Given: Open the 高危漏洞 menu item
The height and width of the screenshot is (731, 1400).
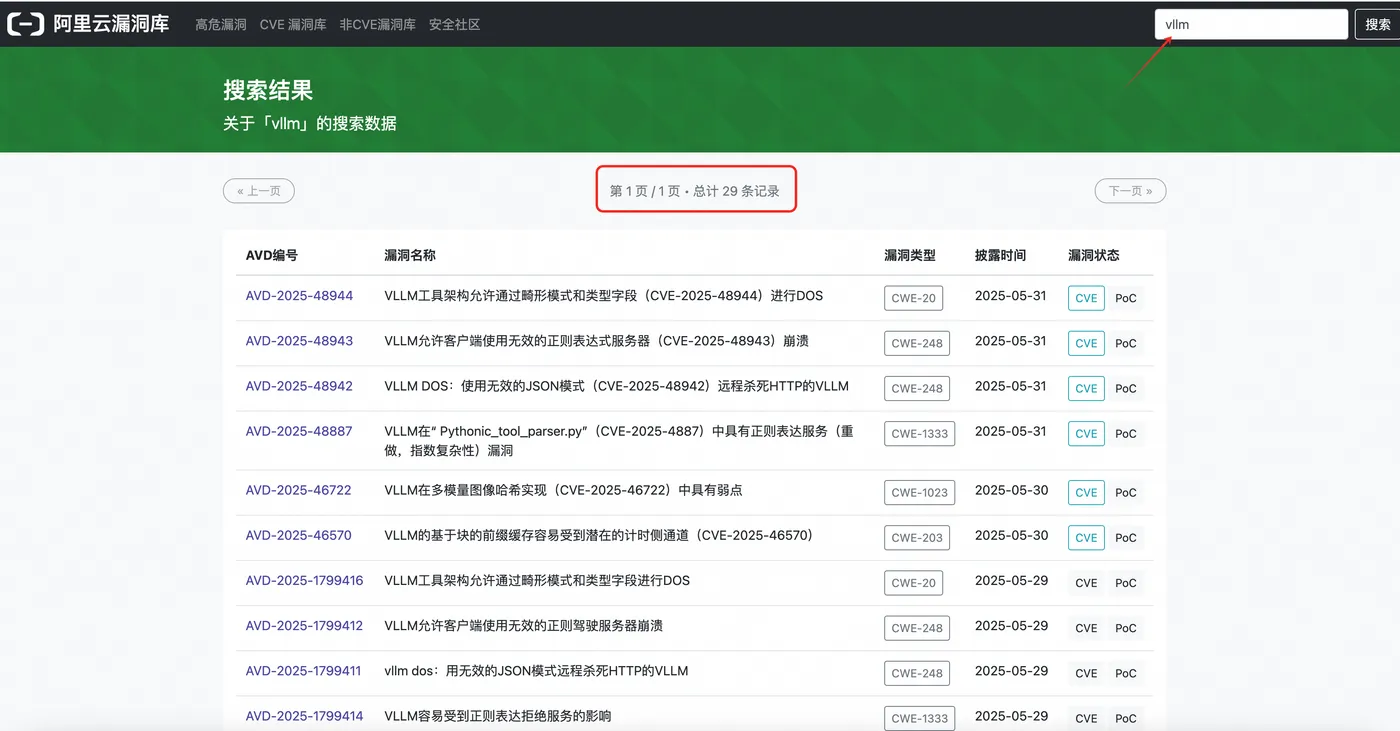Looking at the screenshot, I should coord(221,24).
